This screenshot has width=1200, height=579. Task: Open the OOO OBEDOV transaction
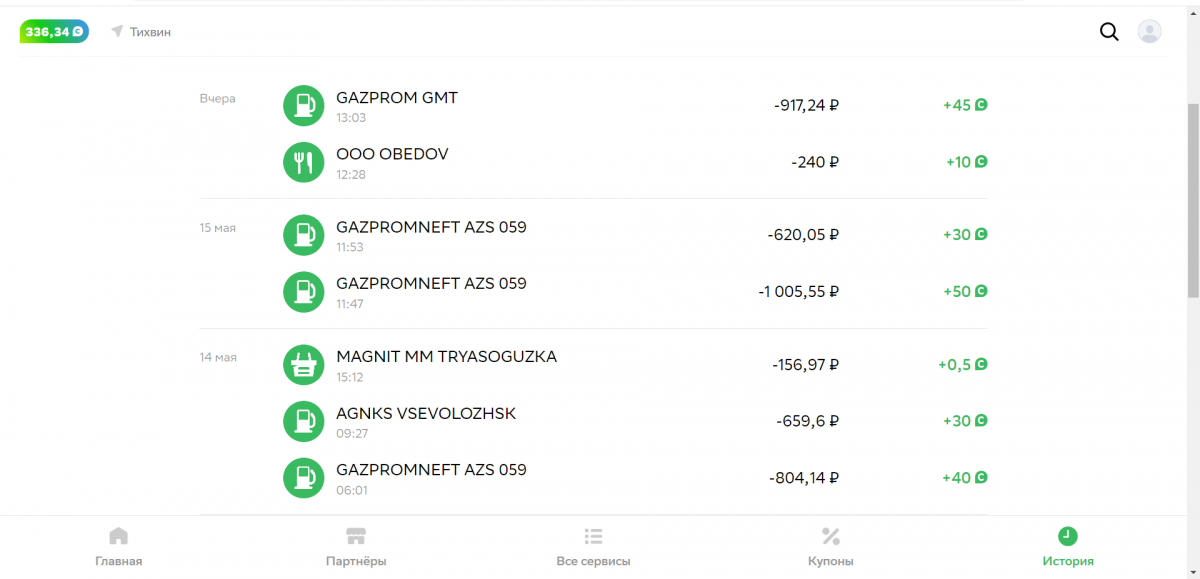click(392, 155)
